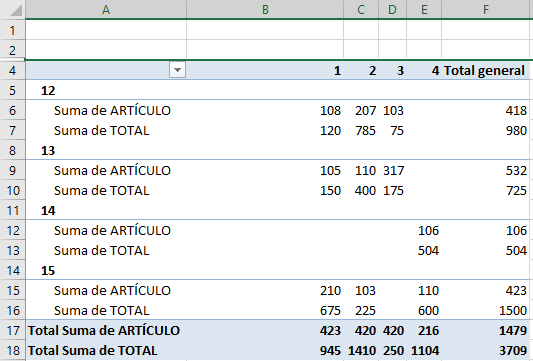This screenshot has height=361, width=533.
Task: Select column E header
Action: pos(424,10)
